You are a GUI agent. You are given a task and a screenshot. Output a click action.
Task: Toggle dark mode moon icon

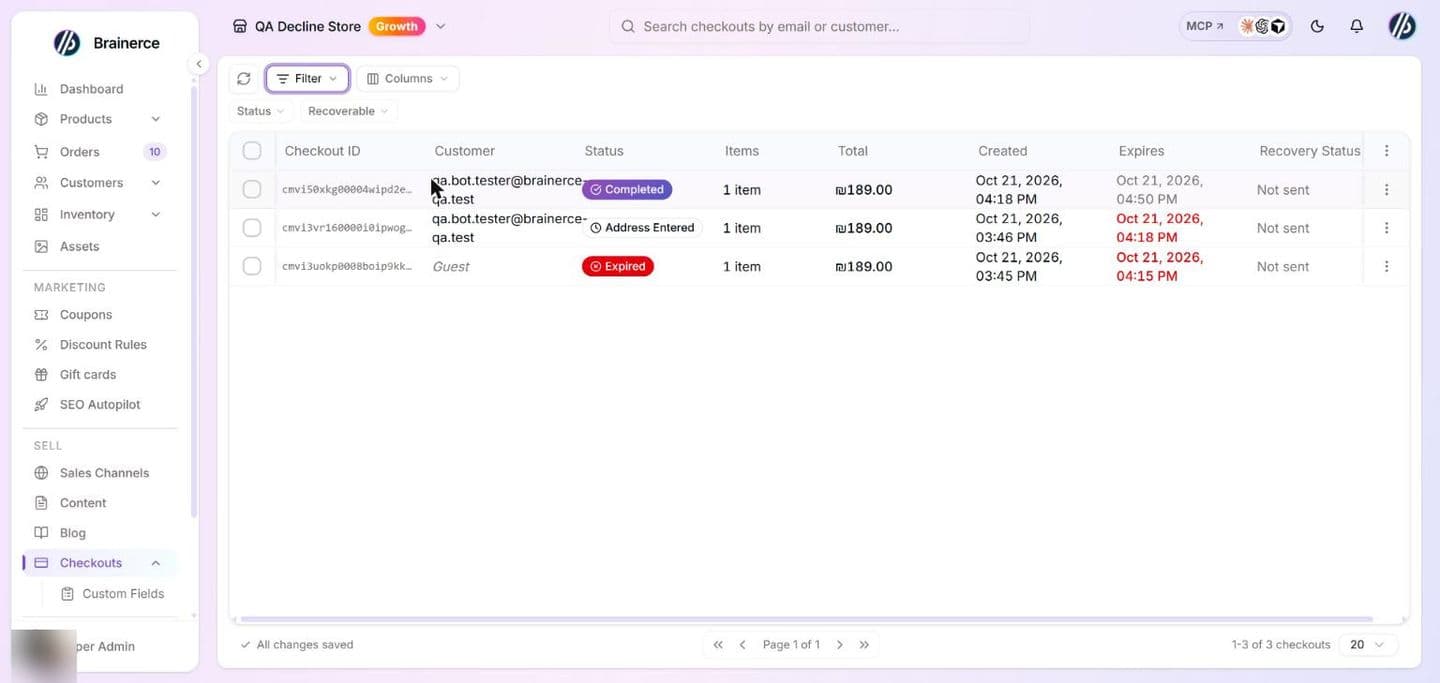(x=1317, y=26)
